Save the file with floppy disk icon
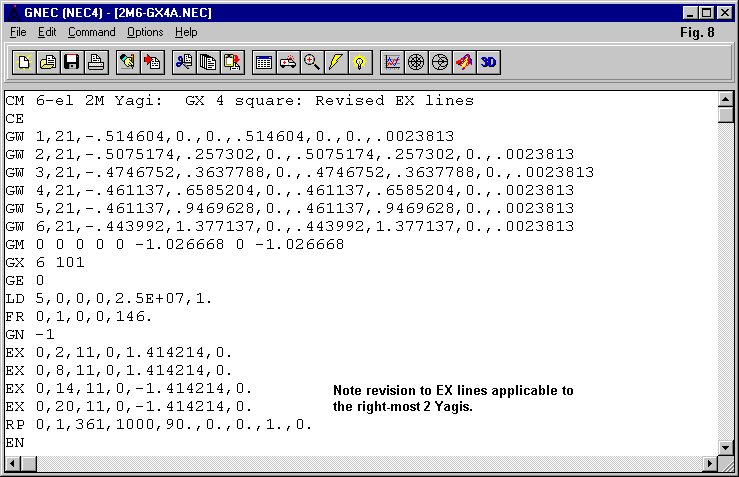 click(72, 62)
